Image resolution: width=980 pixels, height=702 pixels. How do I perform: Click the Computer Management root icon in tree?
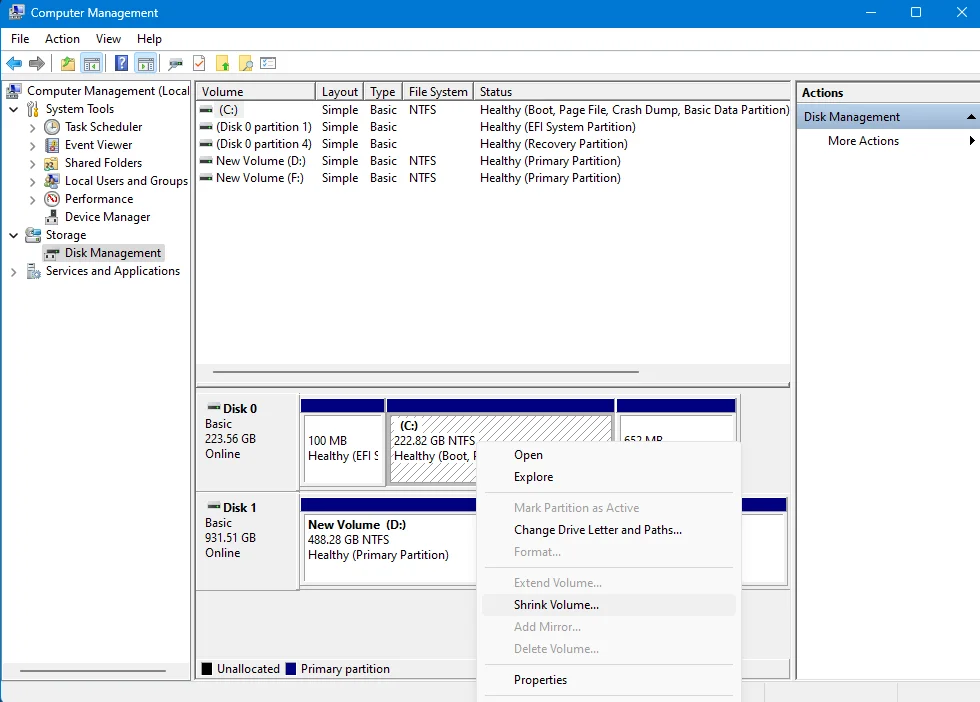pos(14,91)
